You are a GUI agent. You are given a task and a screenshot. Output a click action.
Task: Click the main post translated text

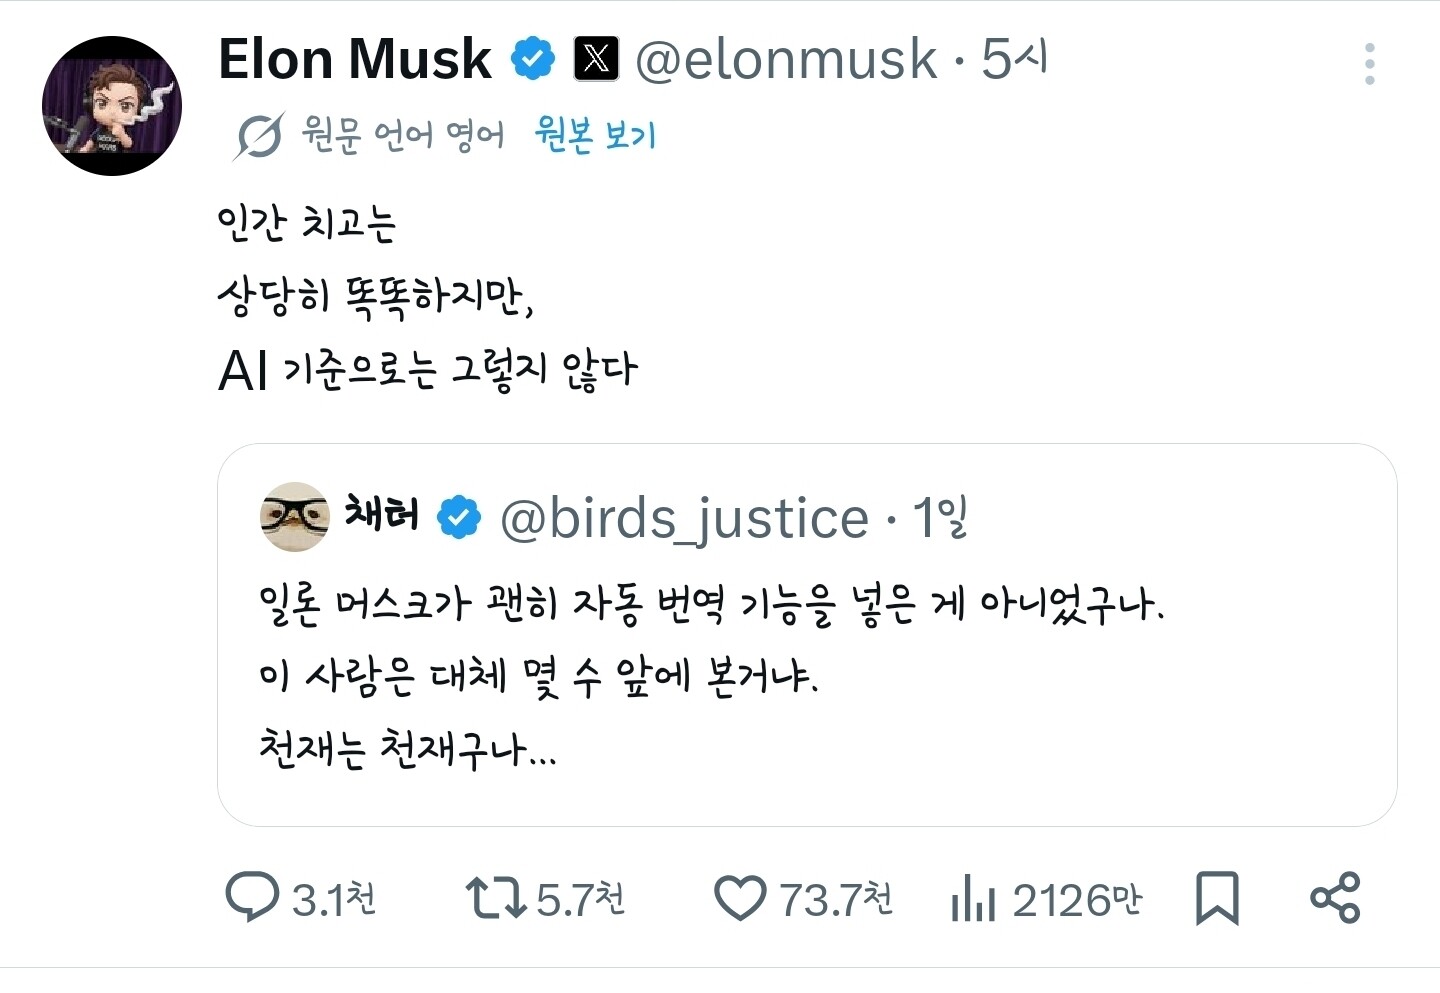[427, 296]
